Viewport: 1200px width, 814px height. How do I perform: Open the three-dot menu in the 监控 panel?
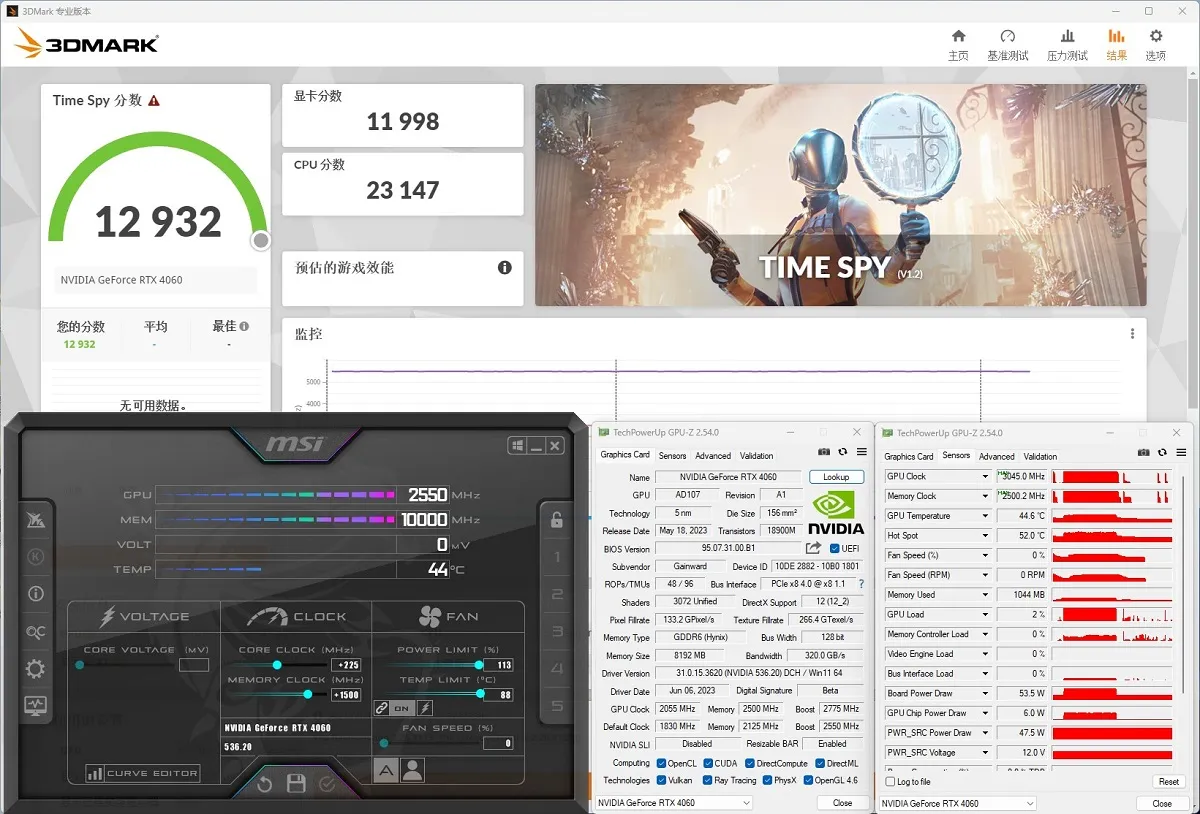click(1132, 334)
